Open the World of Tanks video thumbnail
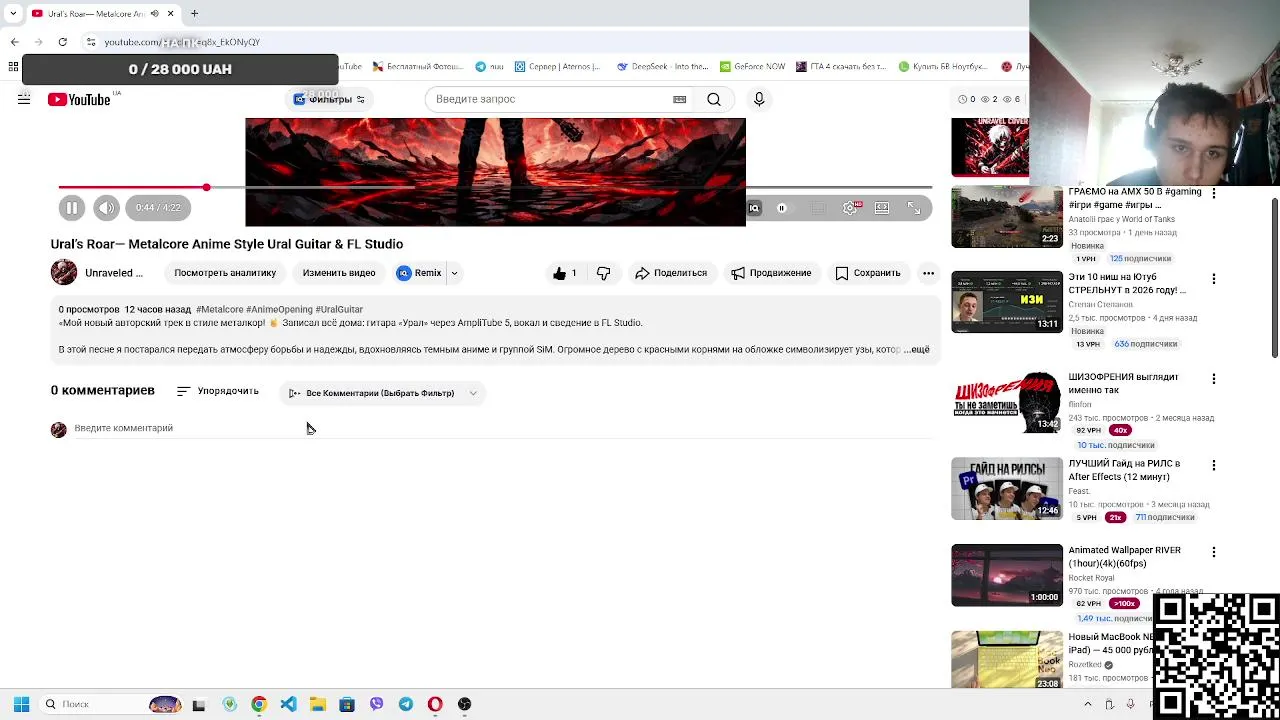This screenshot has height=720, width=1280. coord(1007,216)
